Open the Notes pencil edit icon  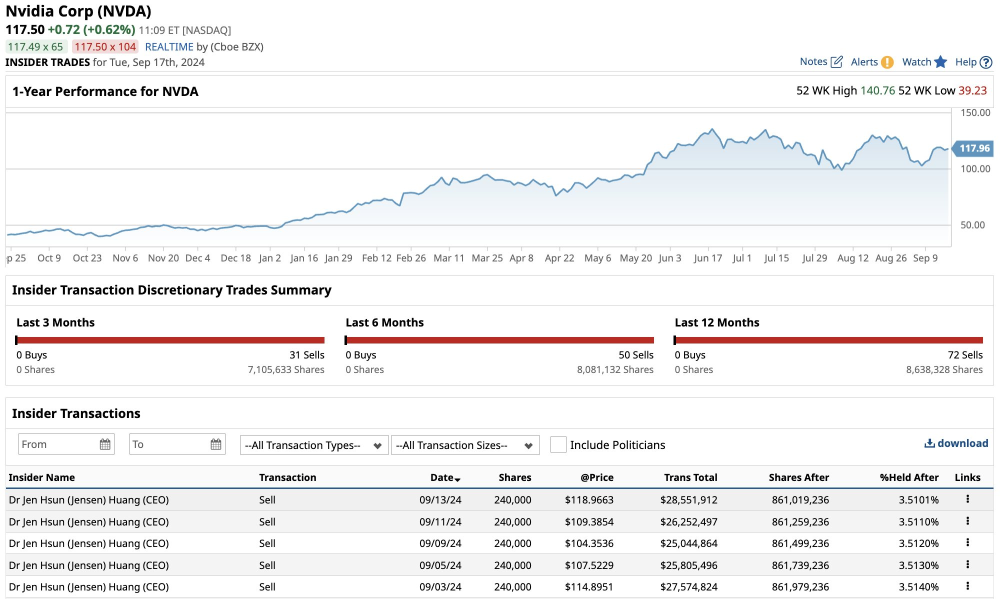click(x=837, y=62)
